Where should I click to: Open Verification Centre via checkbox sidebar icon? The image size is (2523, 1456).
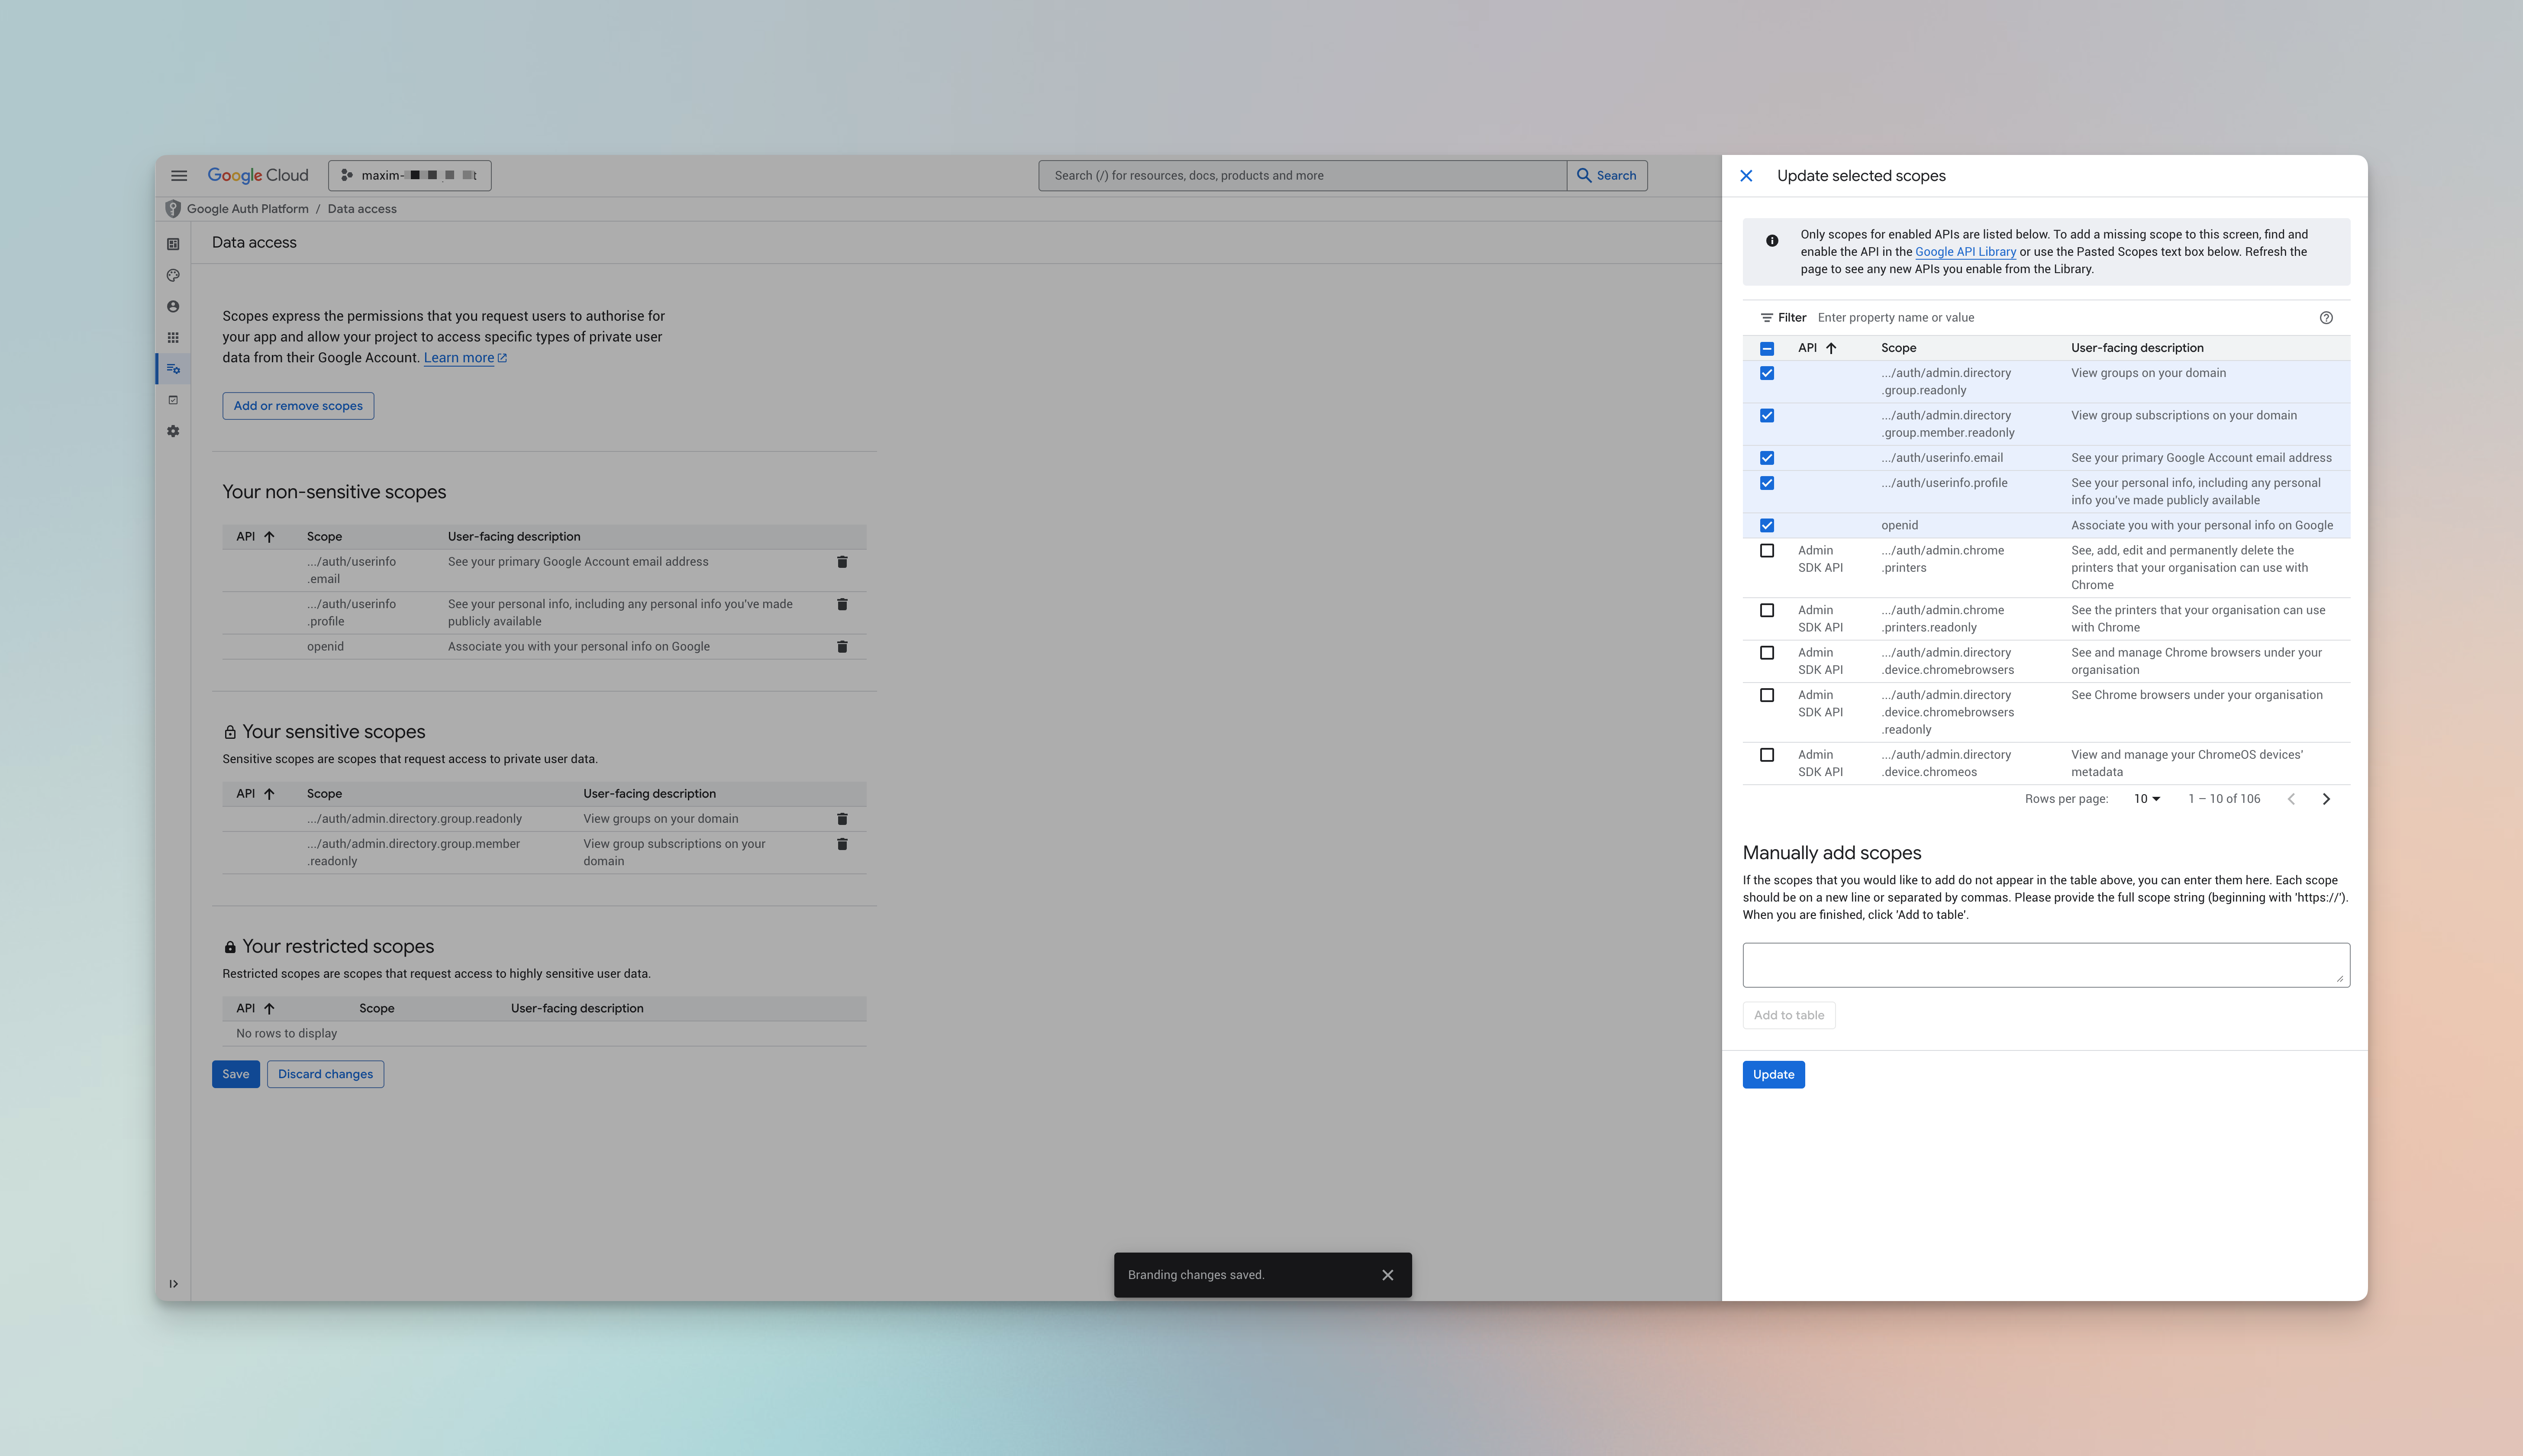click(173, 400)
